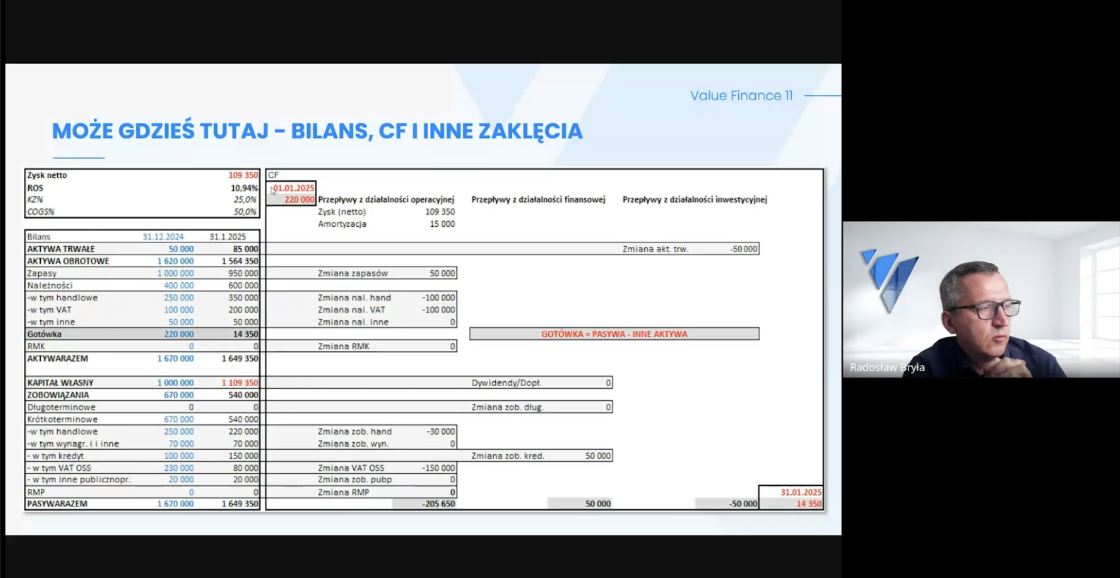Click the 31.01.2025 closing date cell
The width and height of the screenshot is (1120, 578).
(x=799, y=492)
